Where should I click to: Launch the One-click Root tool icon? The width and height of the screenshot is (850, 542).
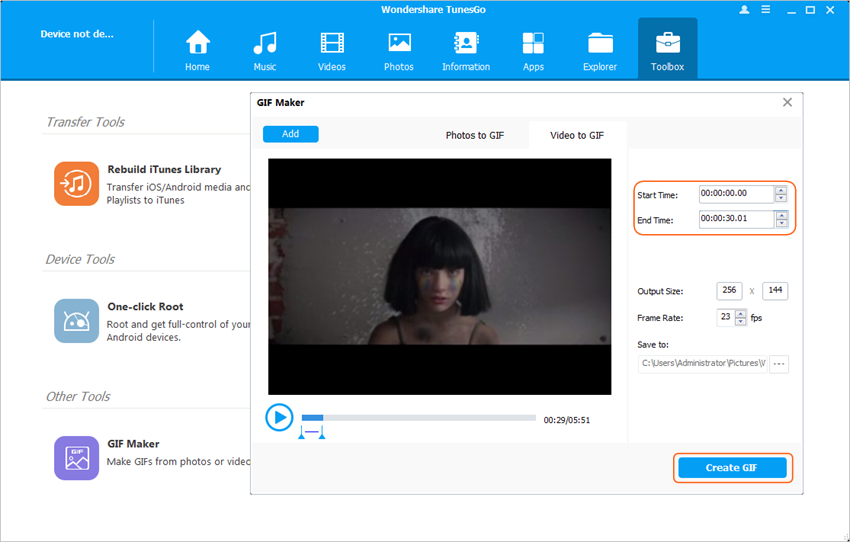pyautogui.click(x=76, y=321)
